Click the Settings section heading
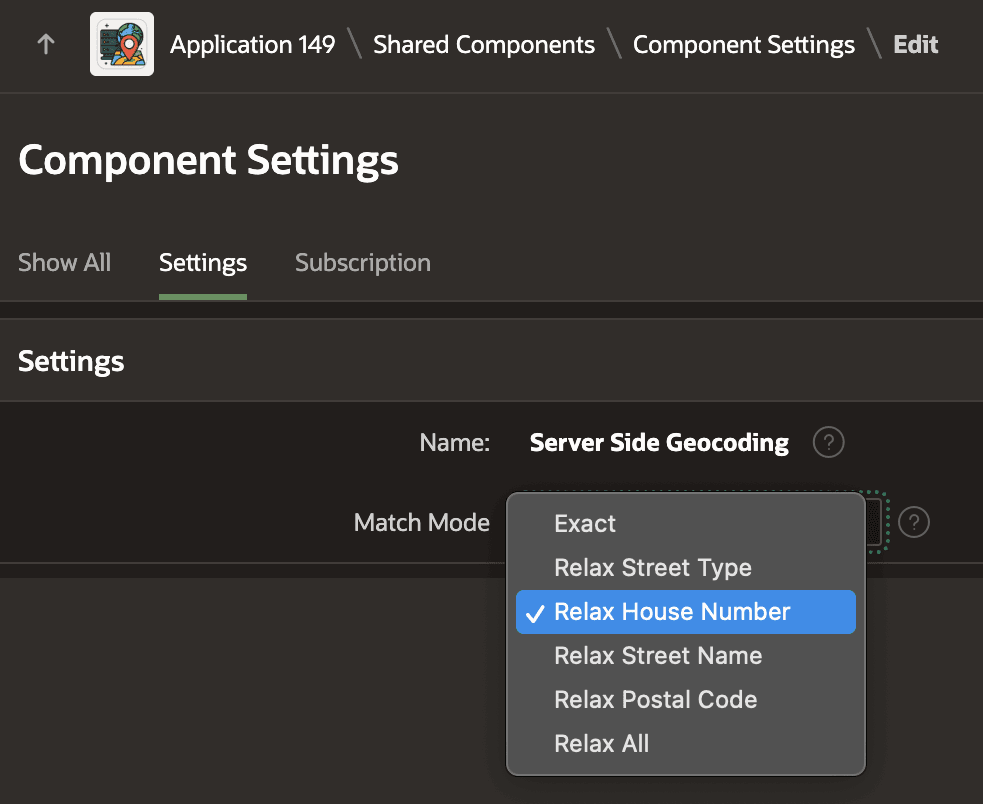 coord(71,361)
